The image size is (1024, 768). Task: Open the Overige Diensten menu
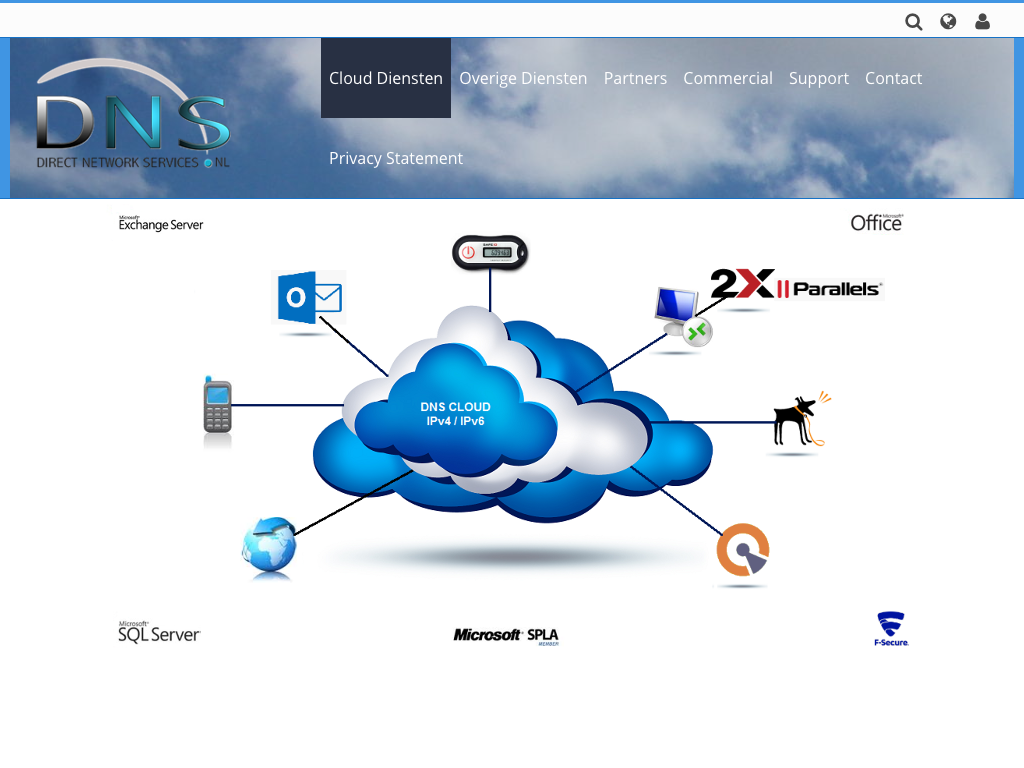coord(523,78)
